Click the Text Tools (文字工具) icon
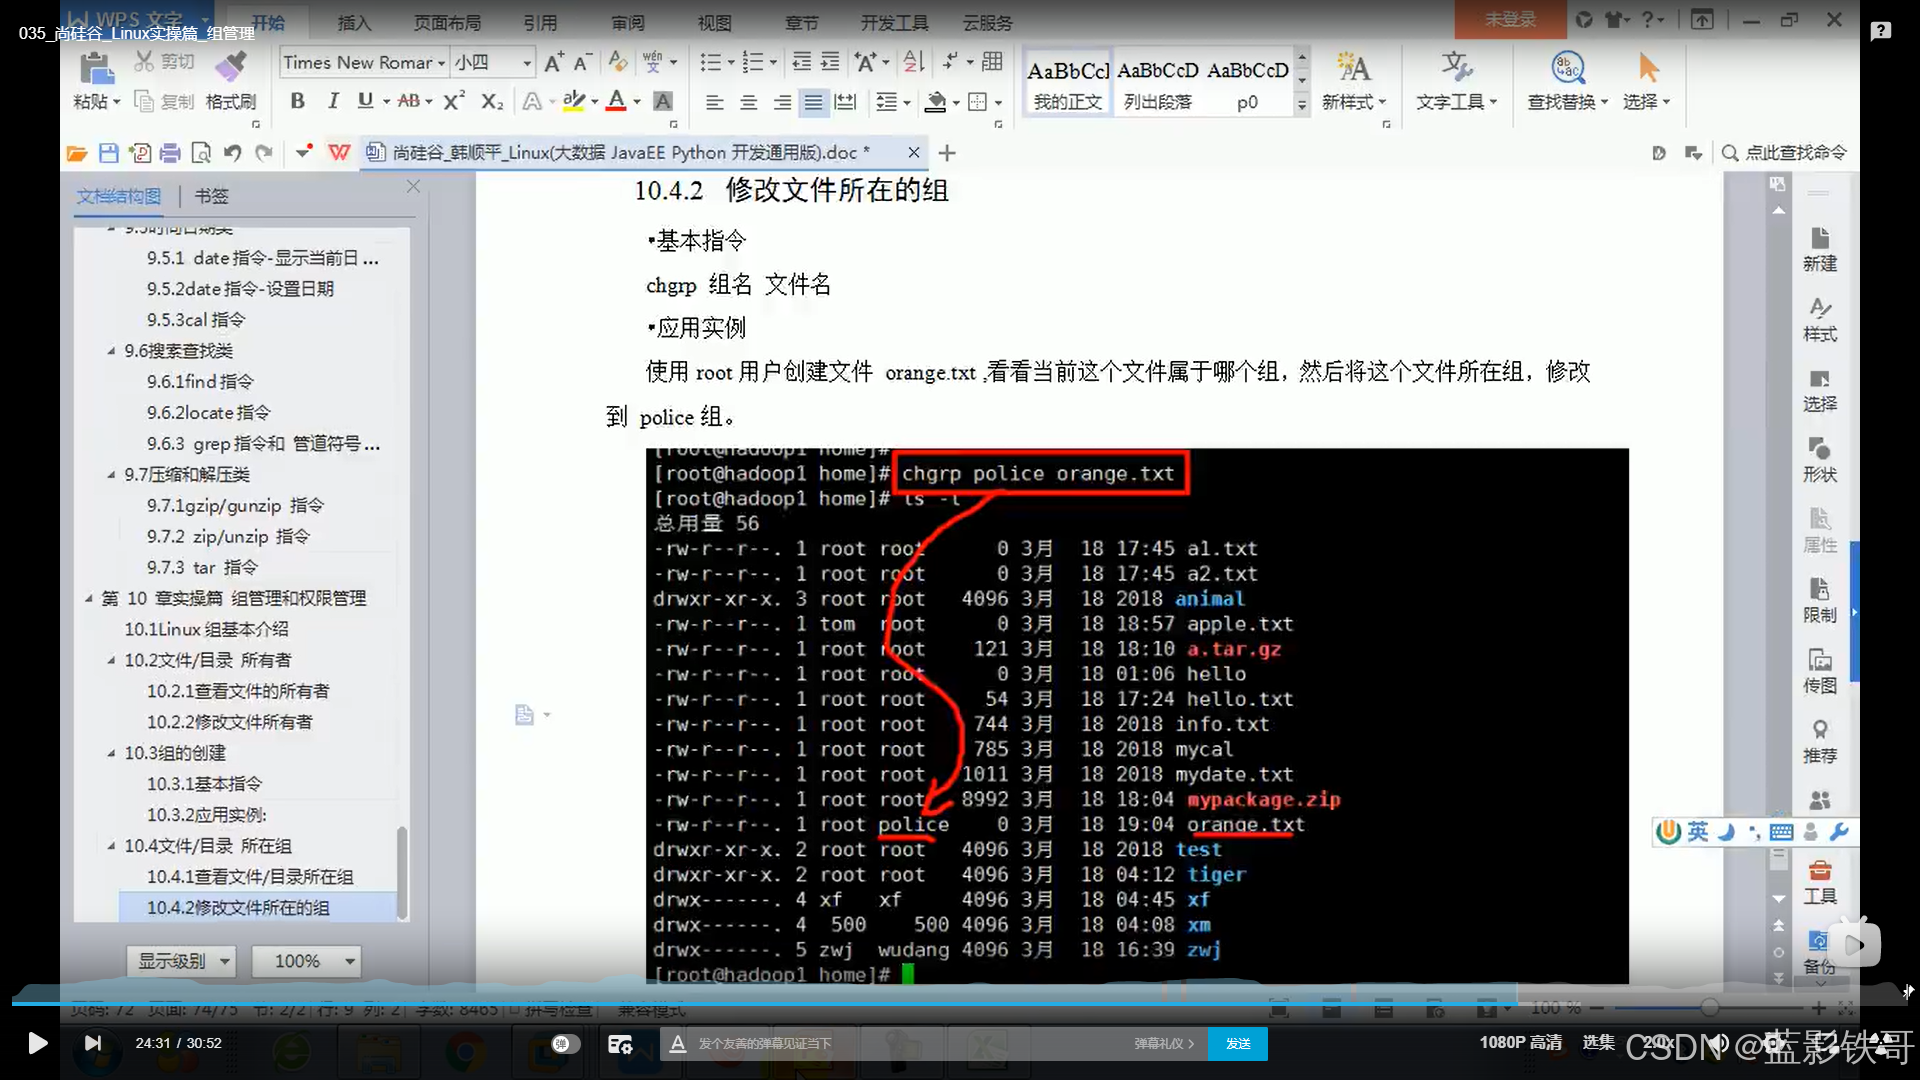This screenshot has height=1080, width=1920. (1456, 68)
